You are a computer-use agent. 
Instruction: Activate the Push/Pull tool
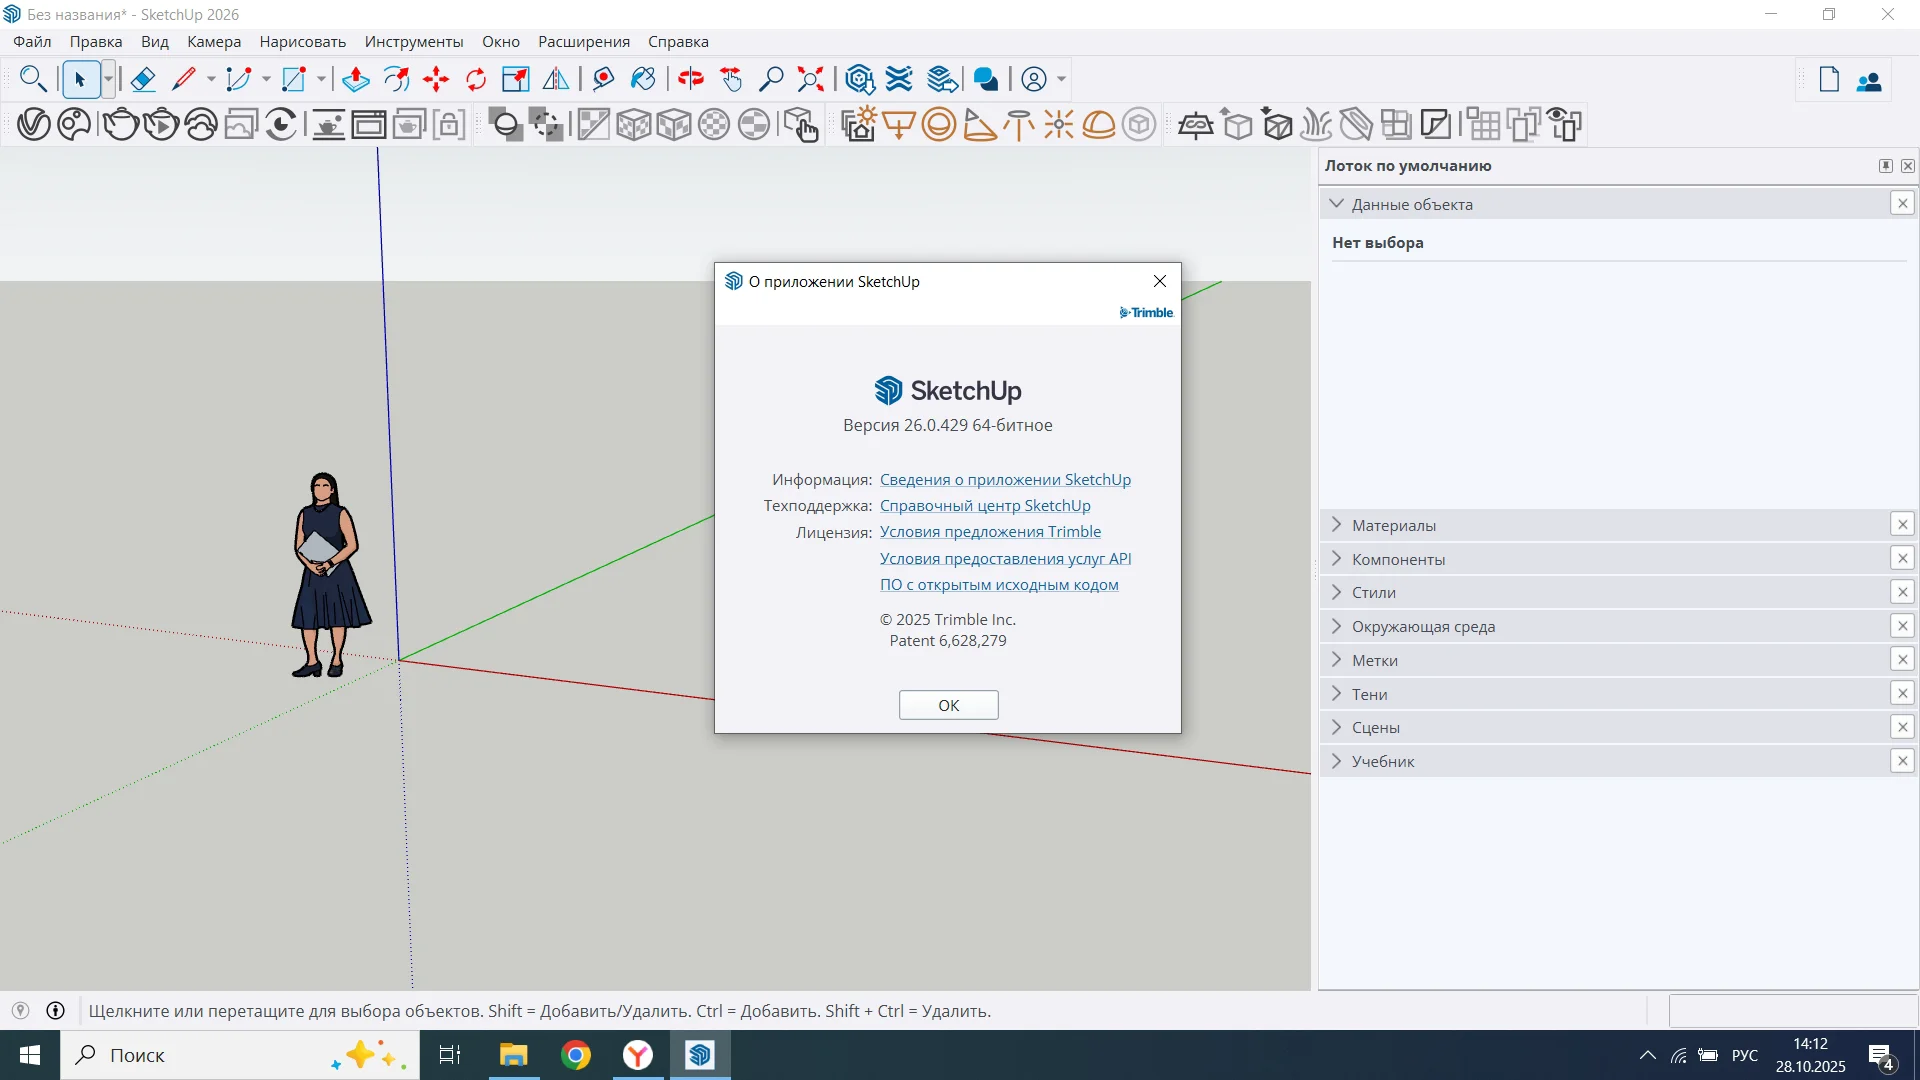tap(356, 79)
